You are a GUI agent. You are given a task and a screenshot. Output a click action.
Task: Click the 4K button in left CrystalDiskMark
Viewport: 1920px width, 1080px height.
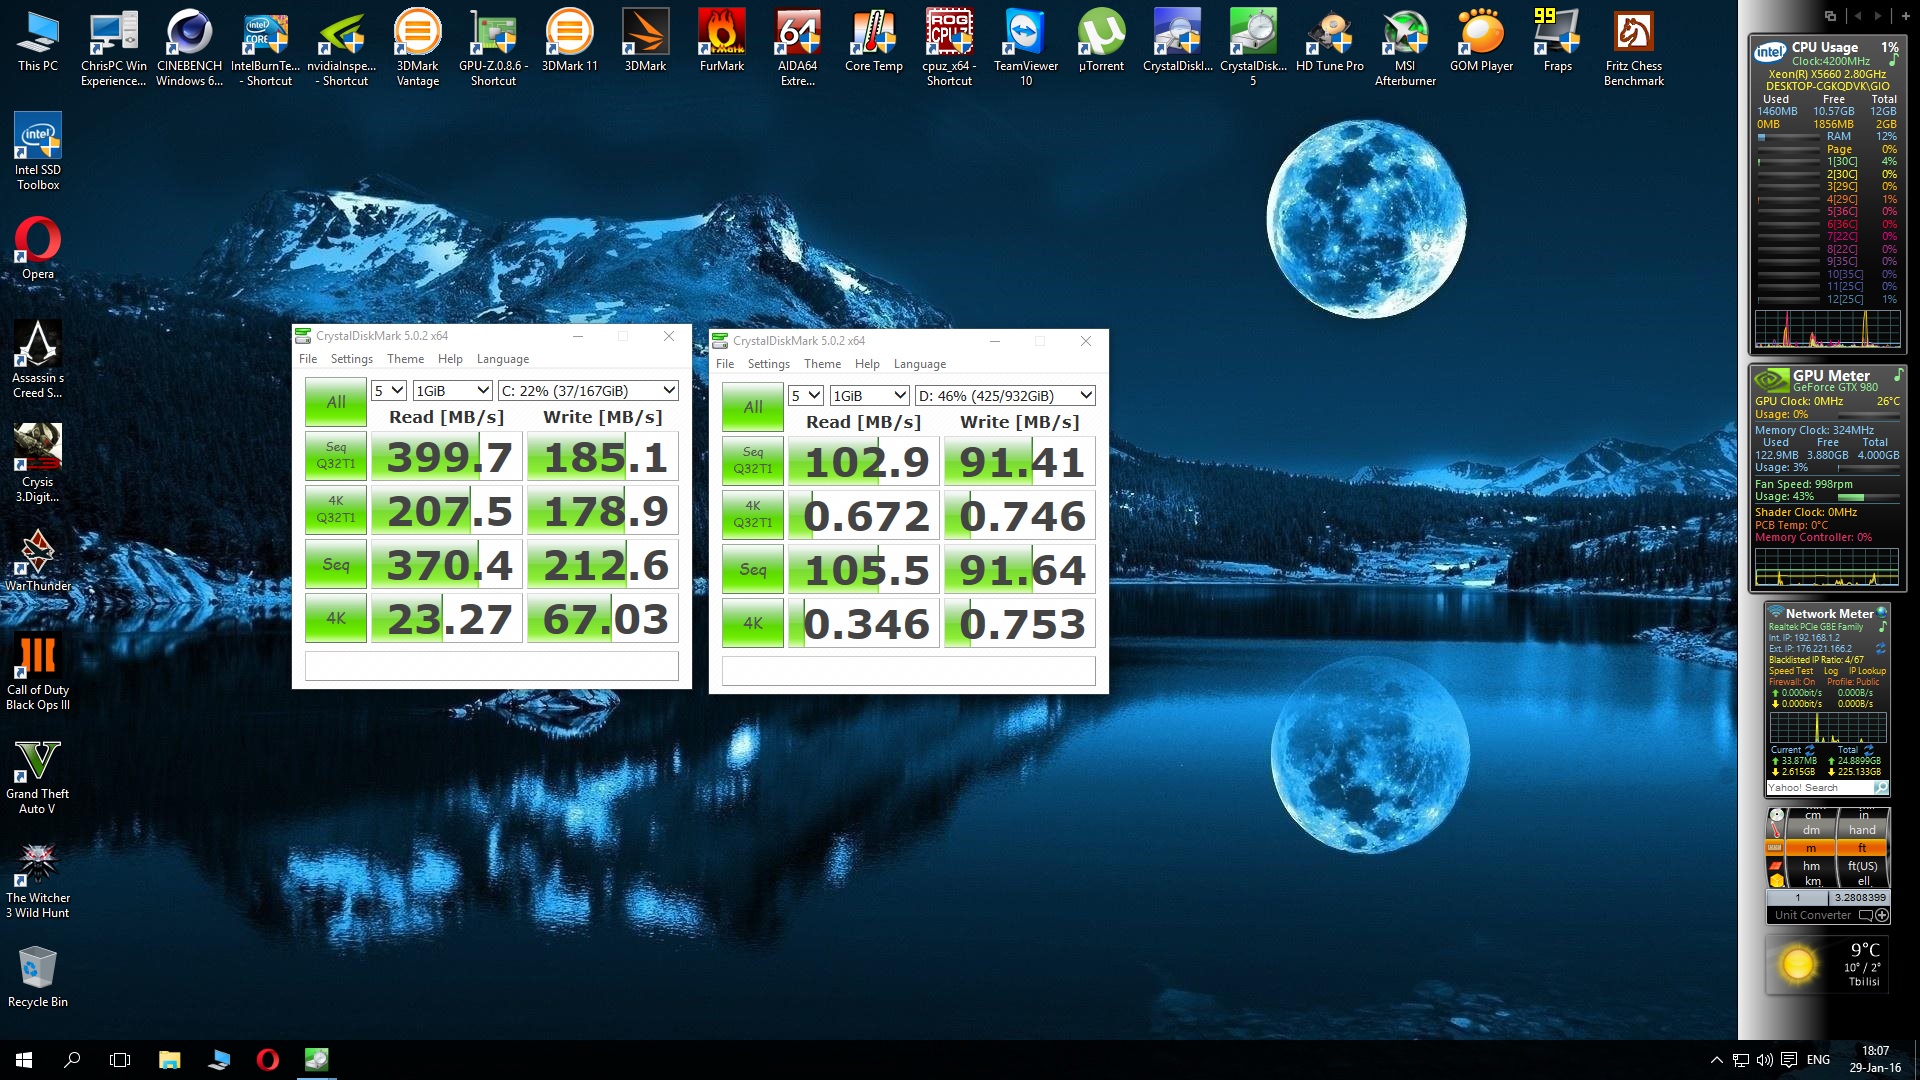tap(336, 619)
